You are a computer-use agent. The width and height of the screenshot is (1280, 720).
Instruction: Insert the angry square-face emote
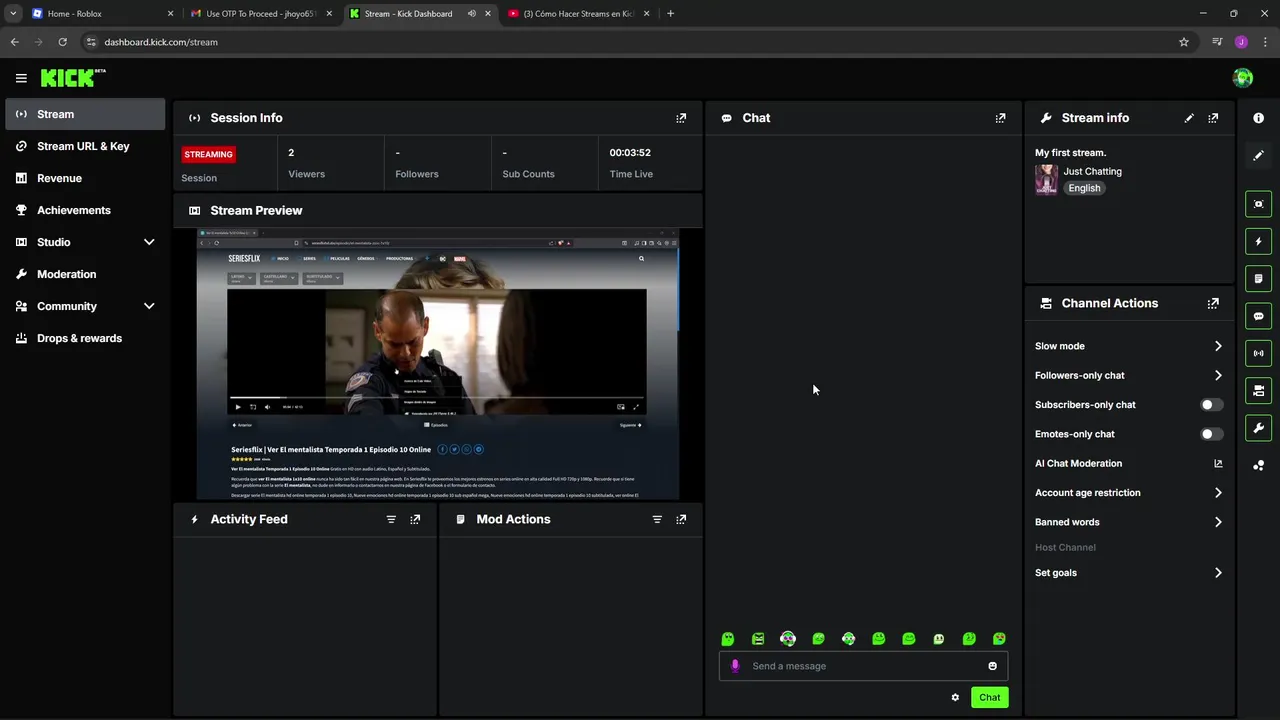pyautogui.click(x=758, y=639)
